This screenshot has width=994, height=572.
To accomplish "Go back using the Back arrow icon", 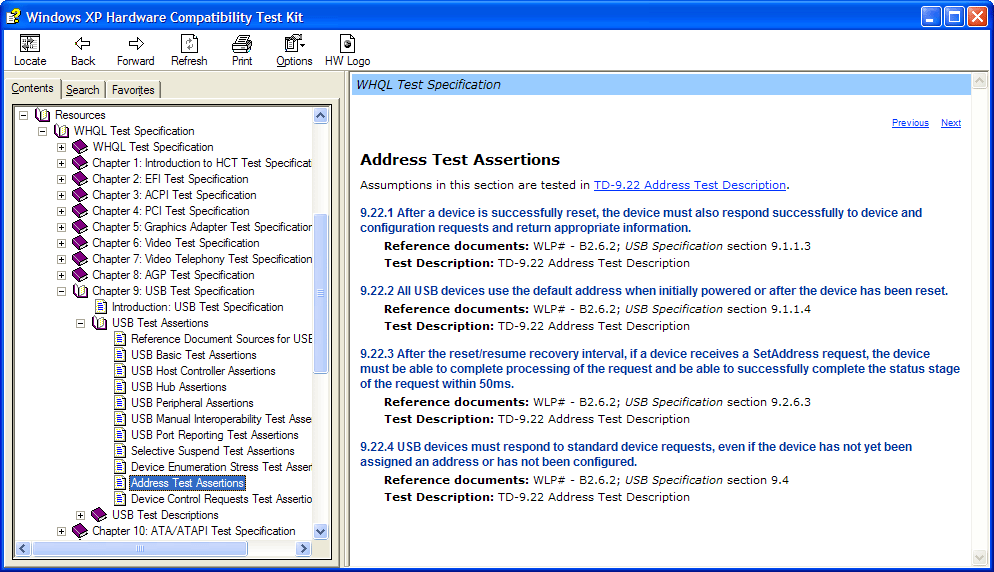I will [x=83, y=44].
